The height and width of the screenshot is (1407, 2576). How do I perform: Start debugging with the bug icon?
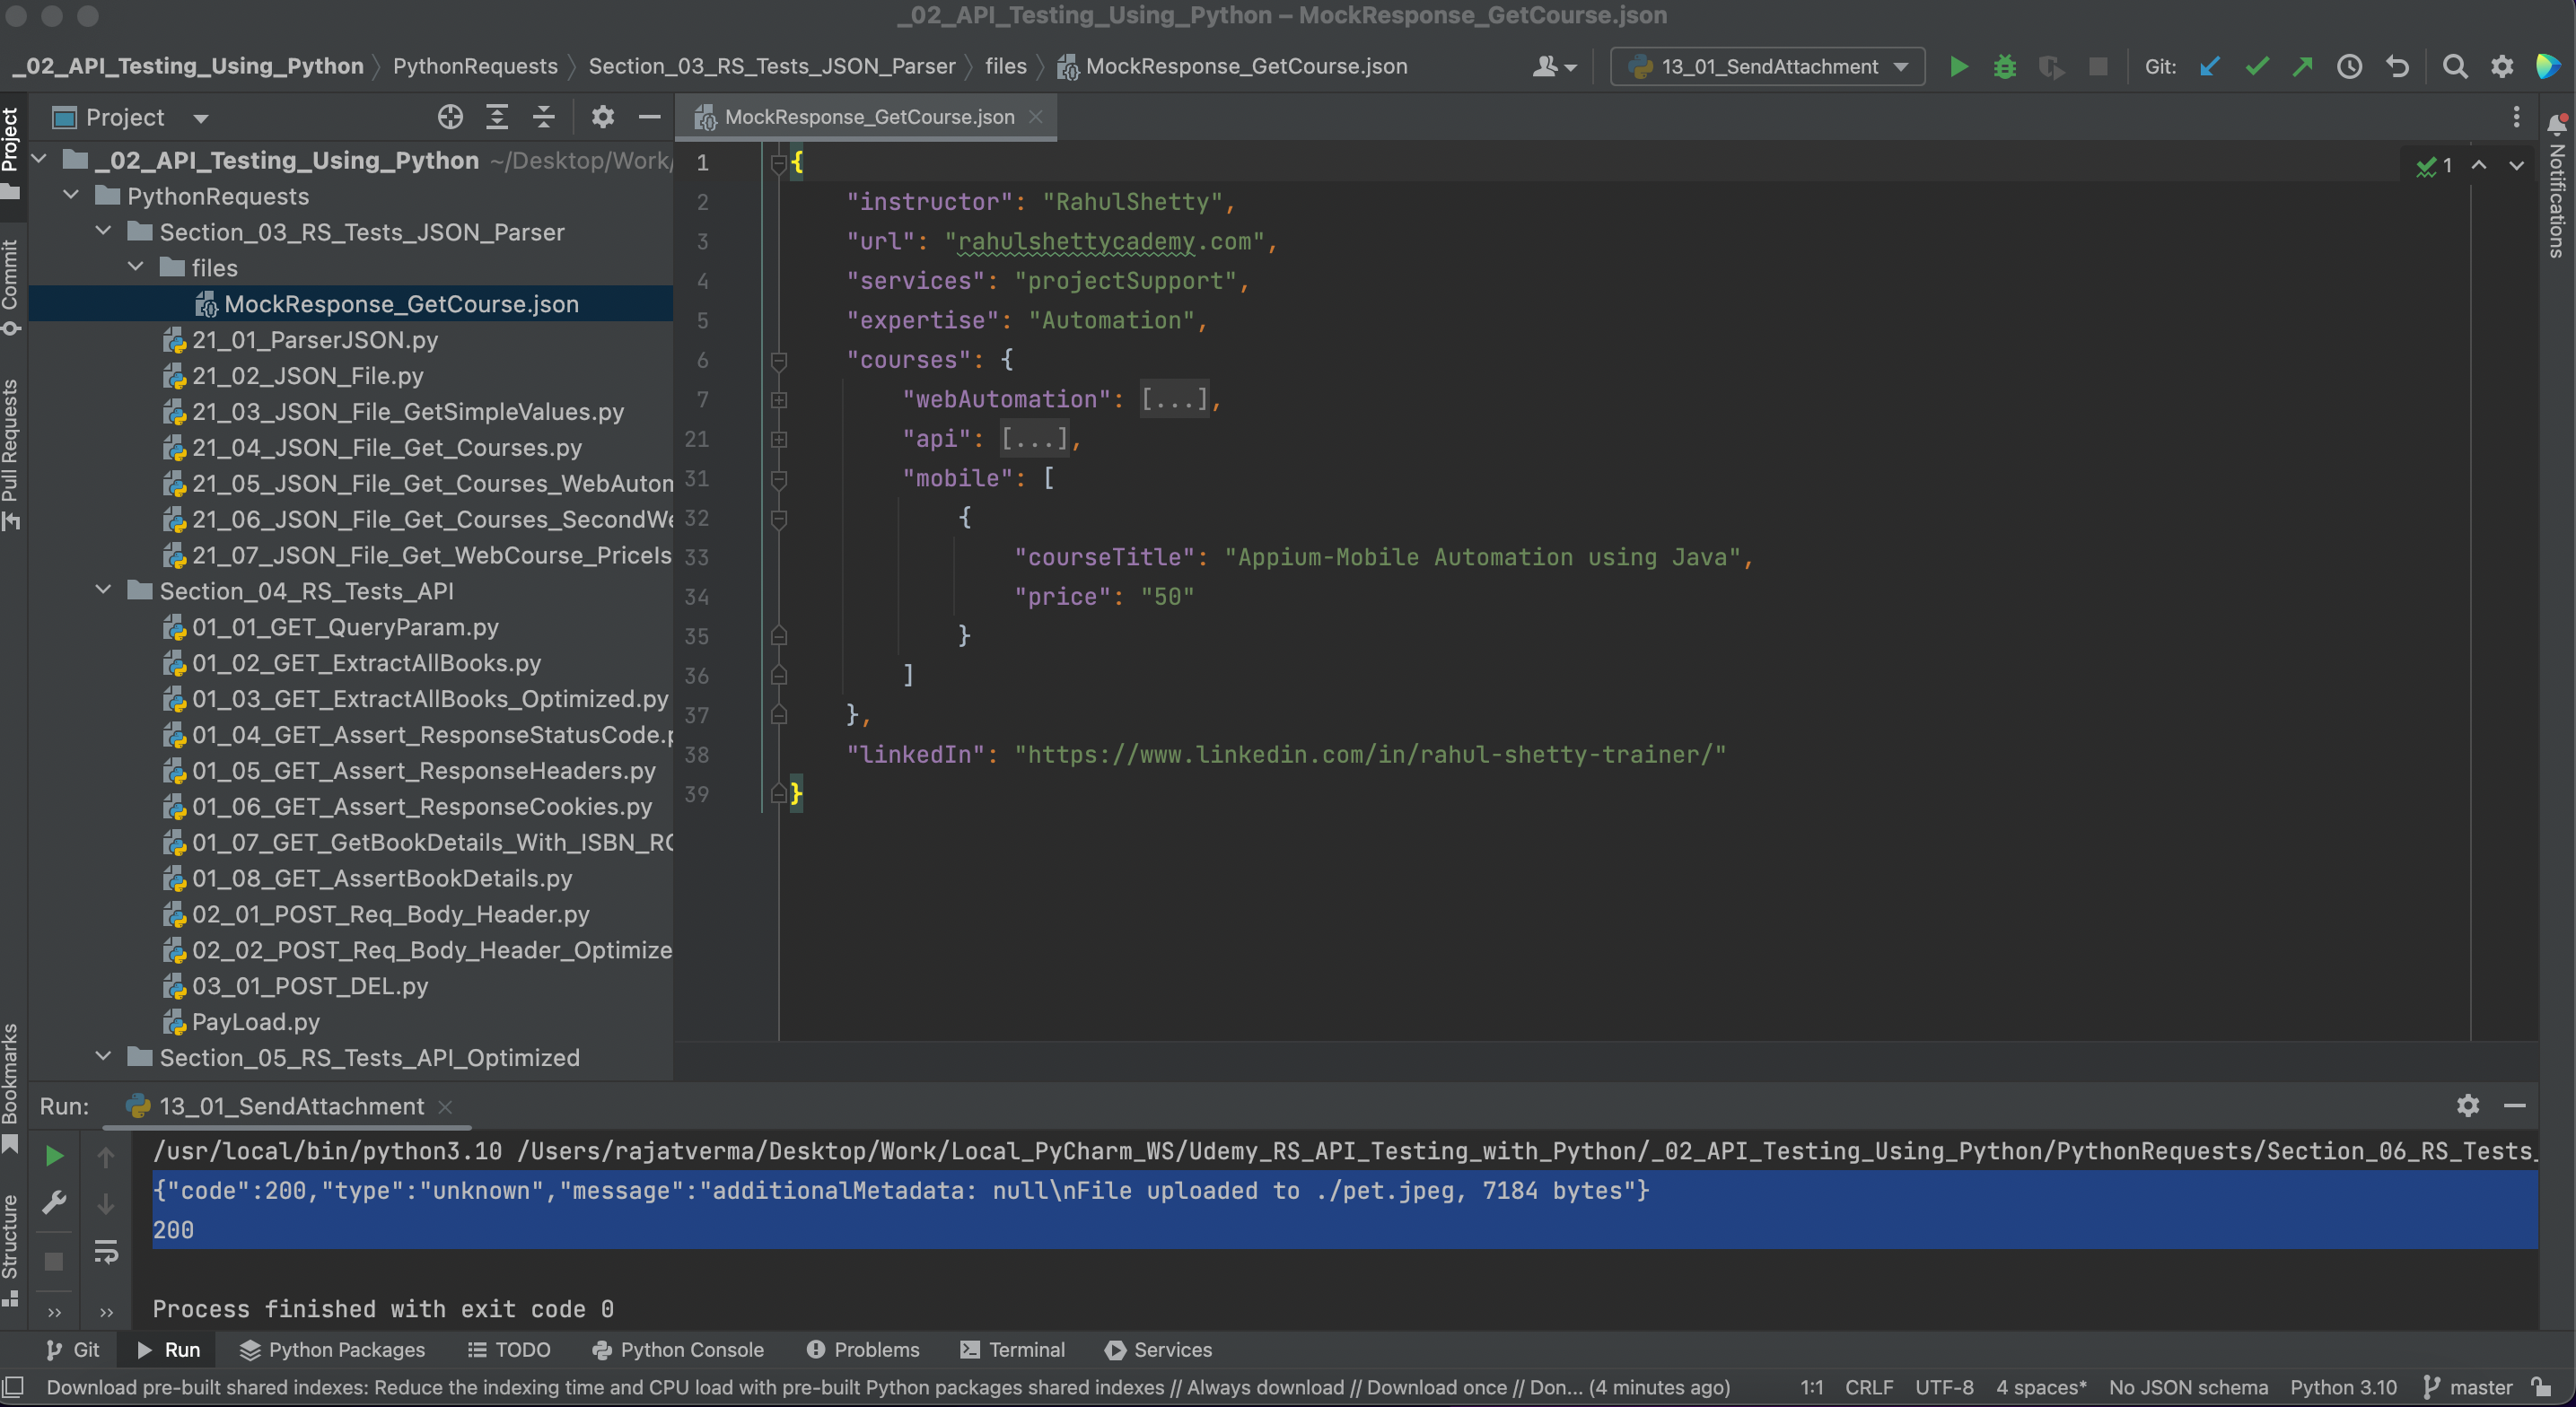[2004, 67]
